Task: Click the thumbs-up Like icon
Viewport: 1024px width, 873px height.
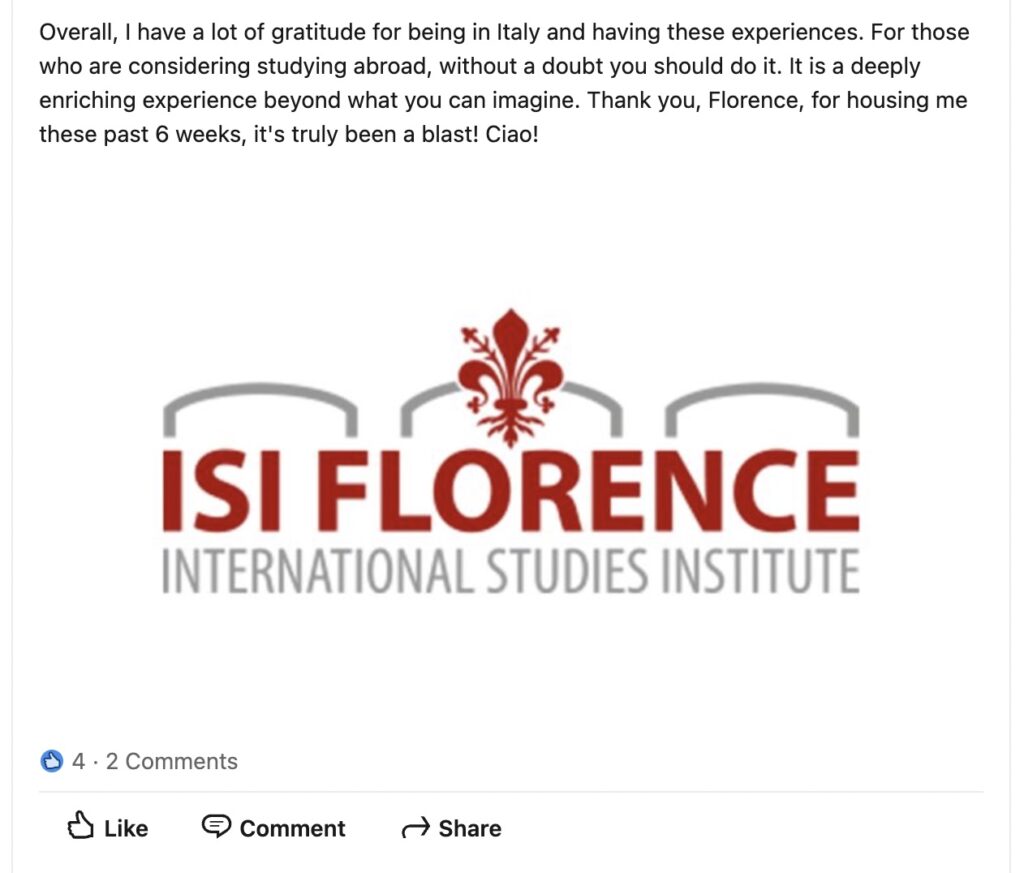Action: pos(79,827)
